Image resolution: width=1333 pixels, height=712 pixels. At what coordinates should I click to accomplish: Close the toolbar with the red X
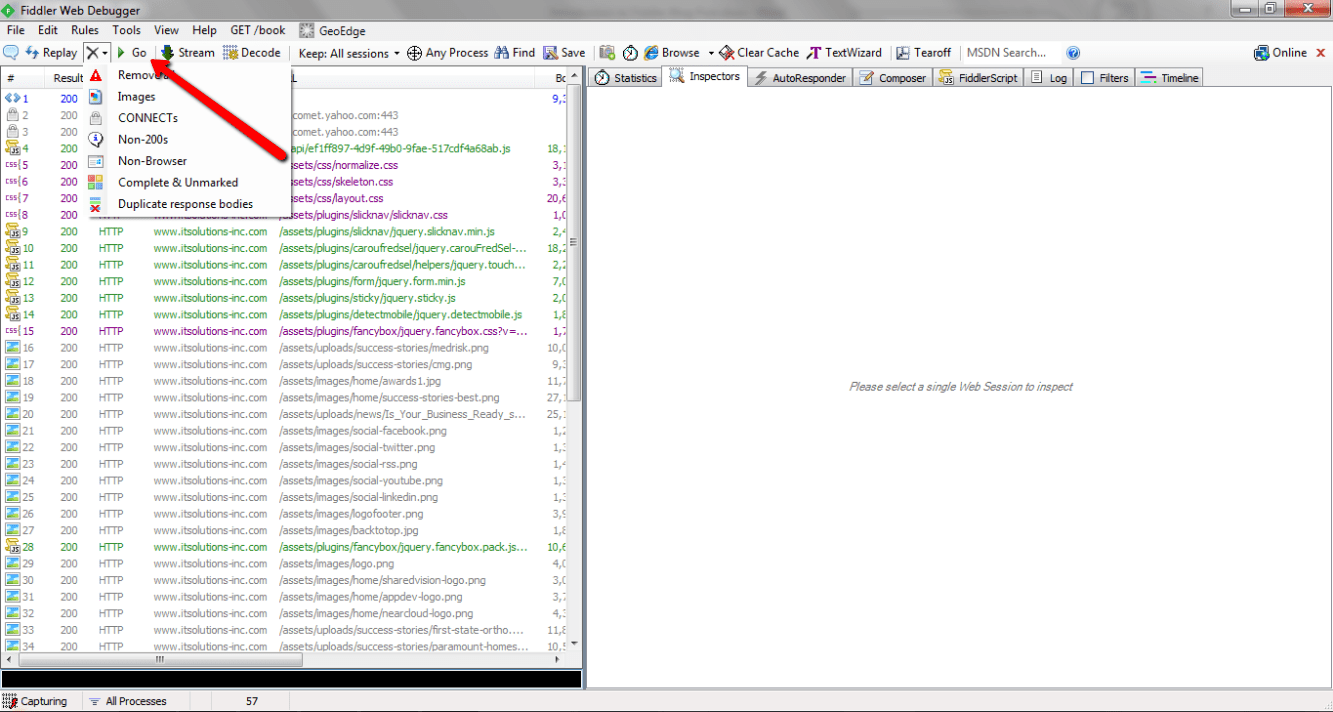click(1319, 53)
